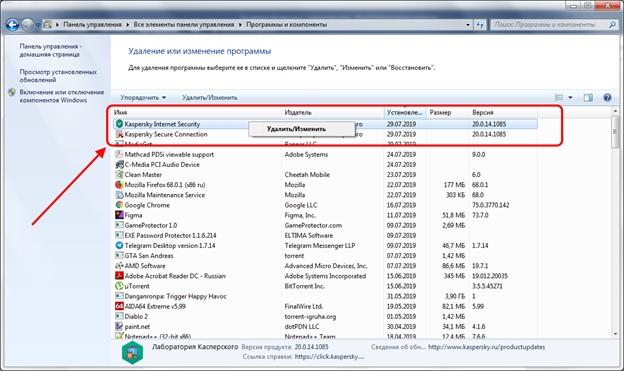Sort by the Установлено column header

(x=405, y=113)
